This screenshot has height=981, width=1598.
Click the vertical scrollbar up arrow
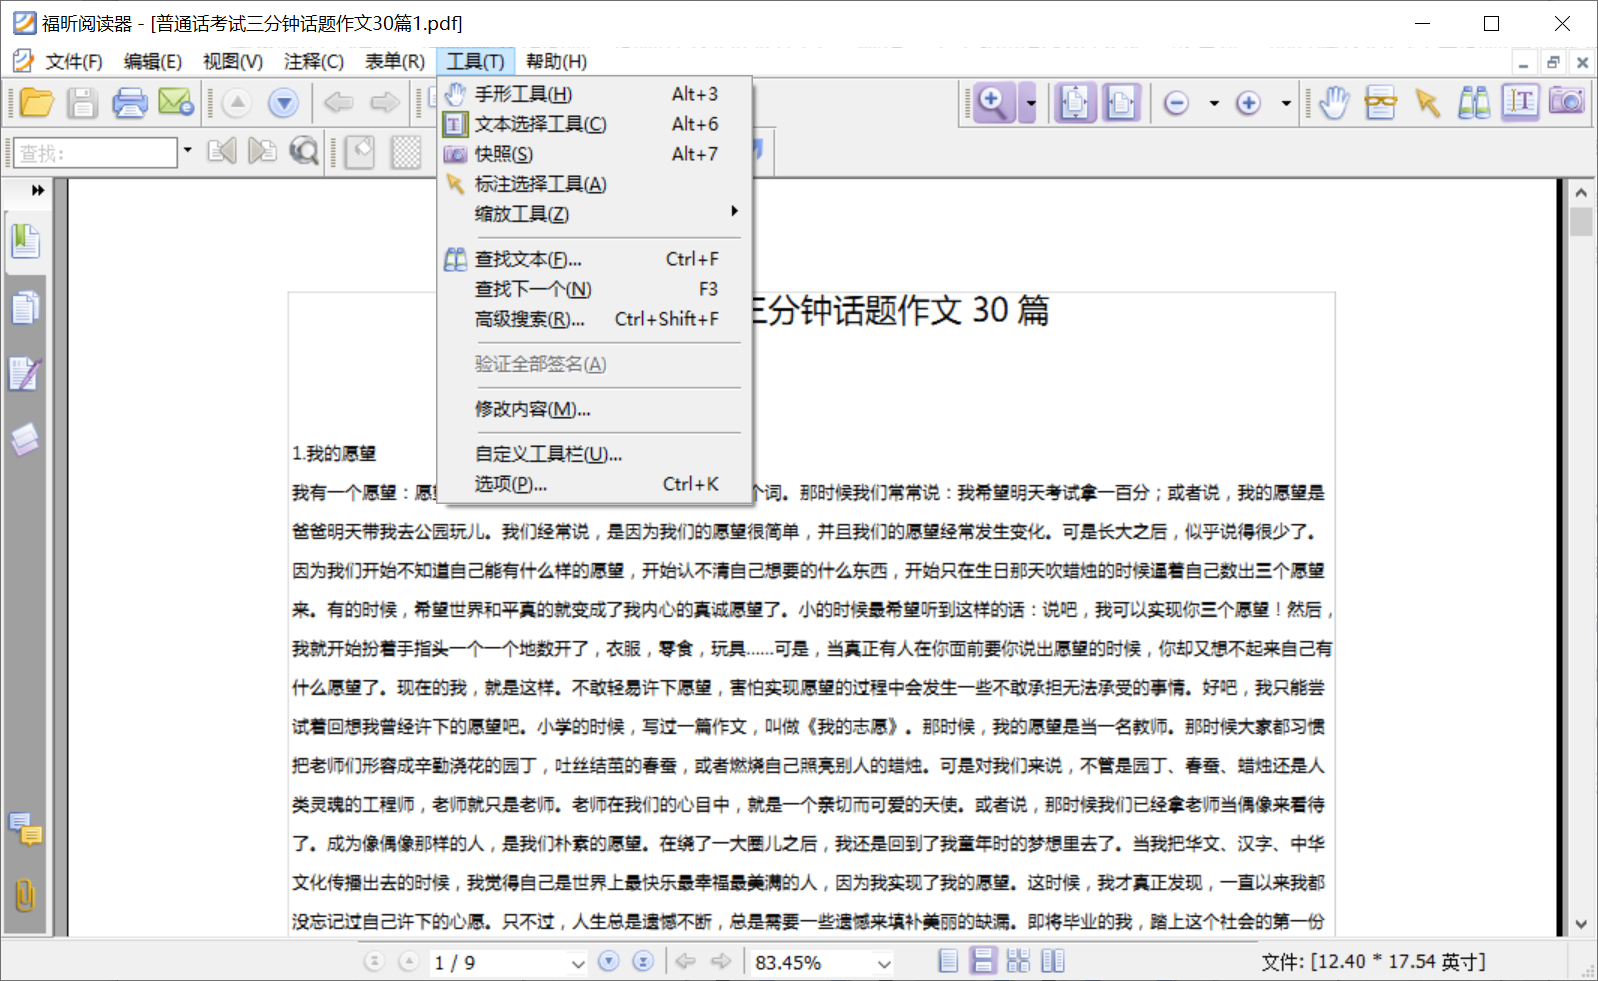pos(1581,192)
